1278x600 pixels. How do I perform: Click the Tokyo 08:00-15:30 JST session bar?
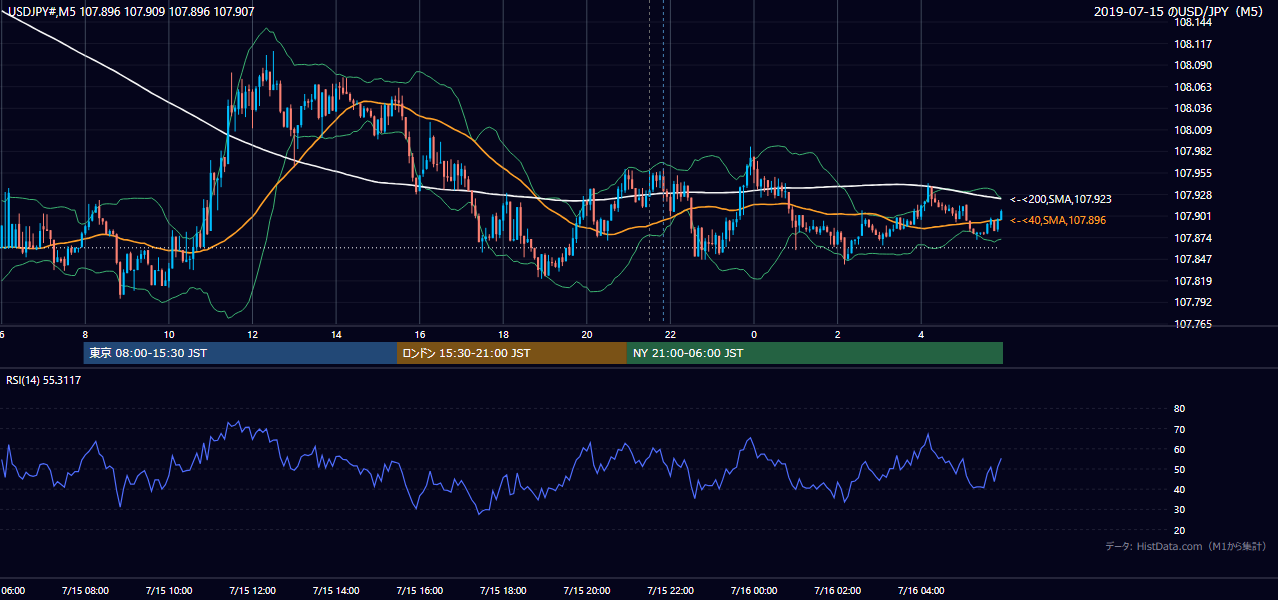click(240, 353)
